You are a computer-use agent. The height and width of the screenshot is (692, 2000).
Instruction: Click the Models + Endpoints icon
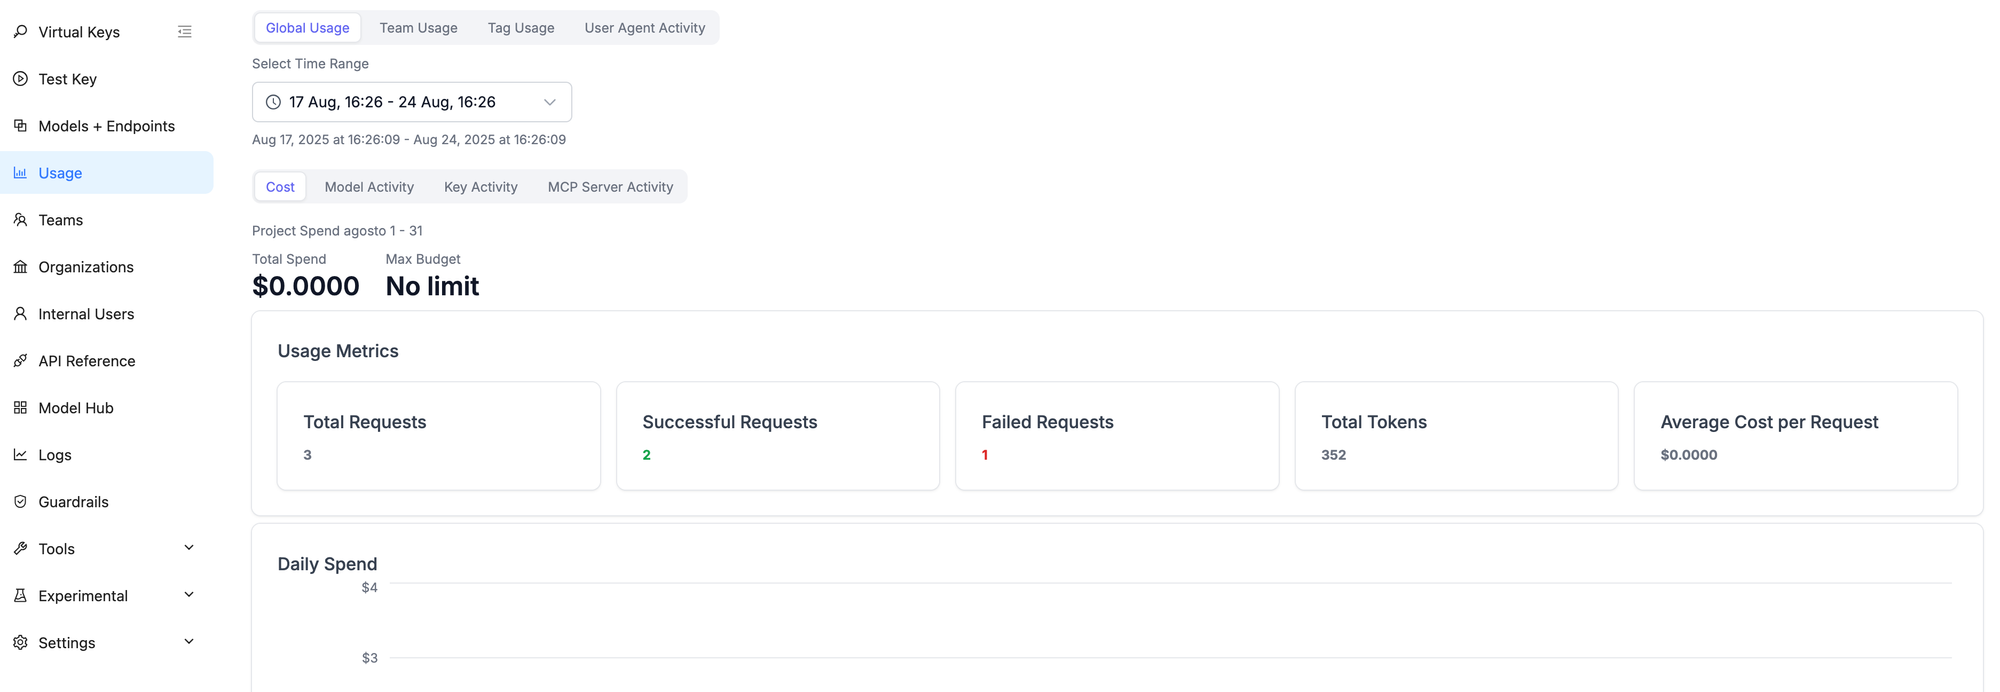[20, 126]
